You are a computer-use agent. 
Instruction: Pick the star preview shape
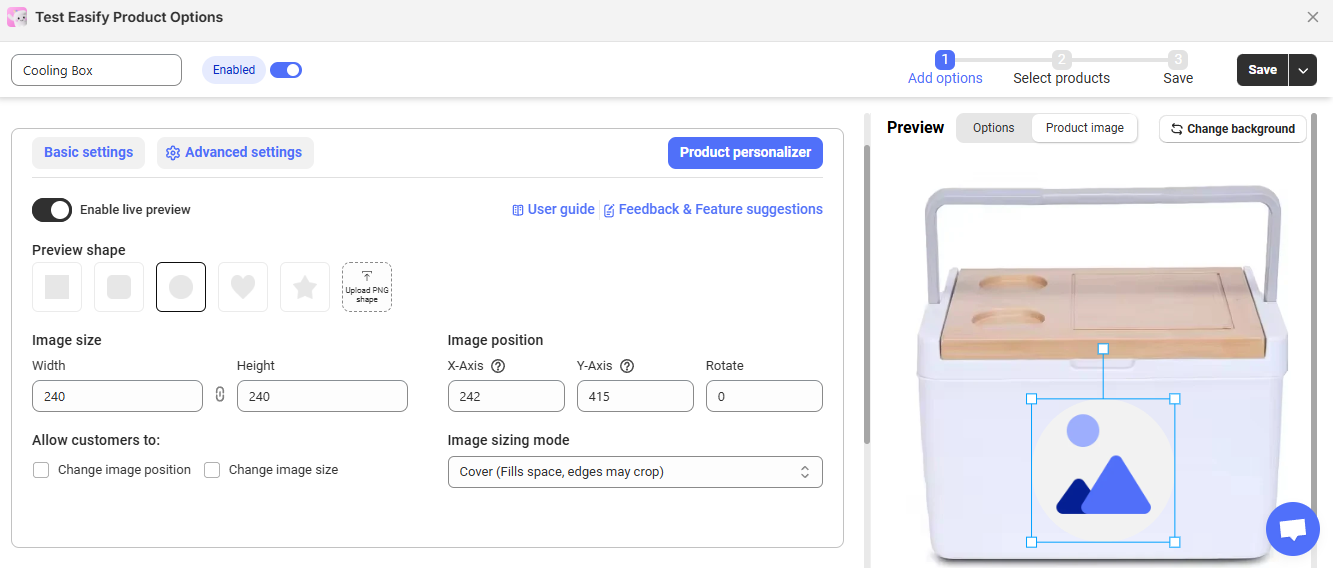305,287
